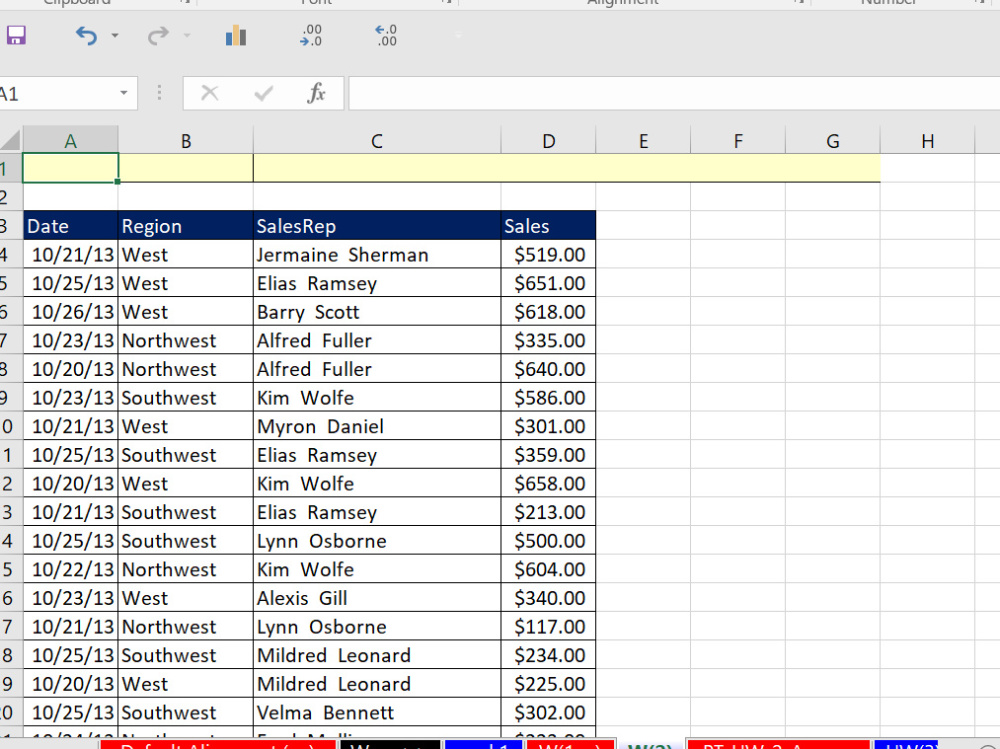Select the cell with $301.00
The image size is (1000, 749).
click(x=548, y=426)
